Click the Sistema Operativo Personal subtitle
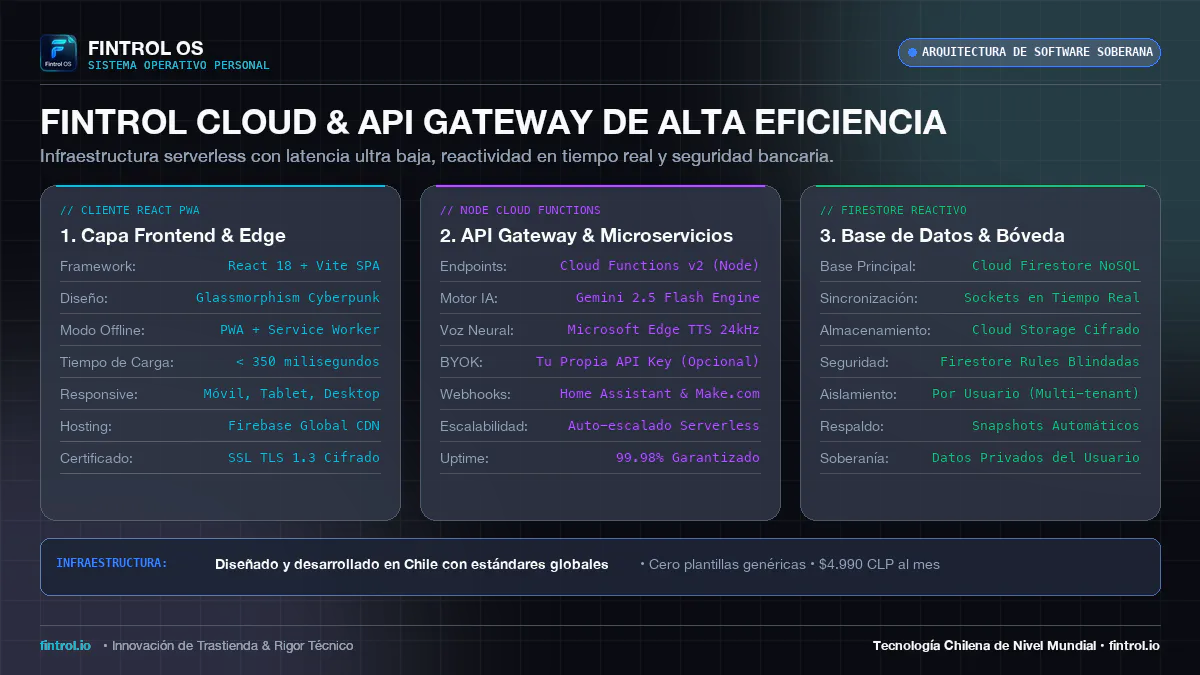The width and height of the screenshot is (1200, 675). (x=179, y=66)
